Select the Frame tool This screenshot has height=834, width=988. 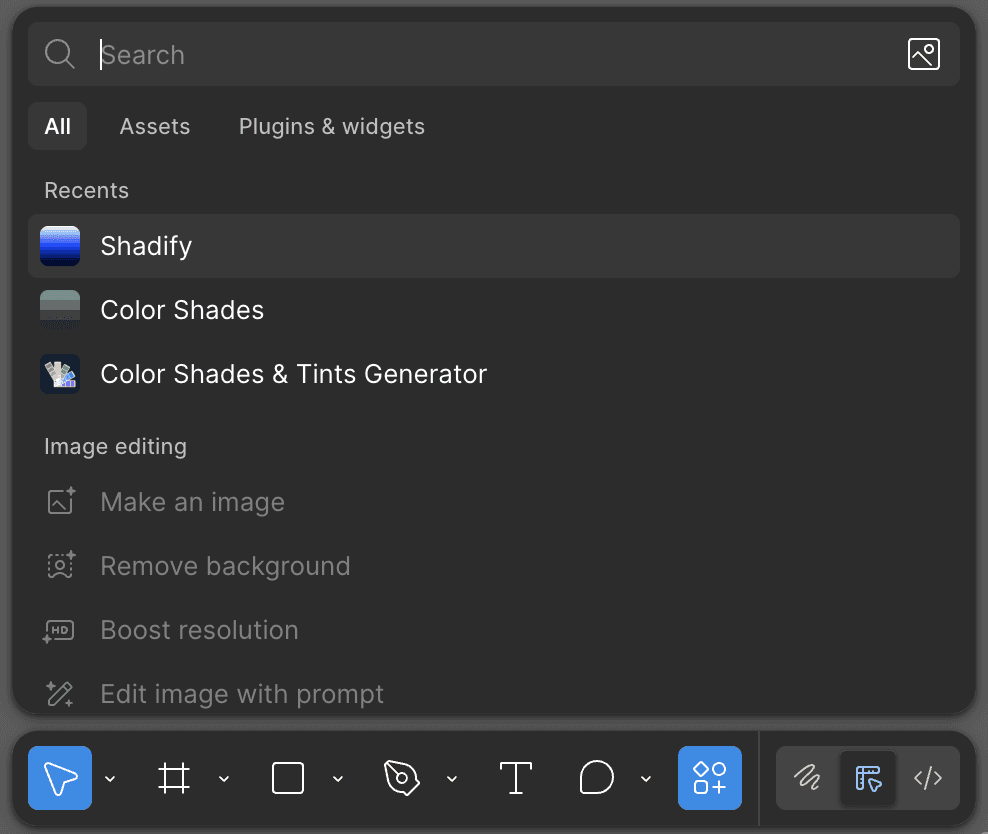point(174,778)
